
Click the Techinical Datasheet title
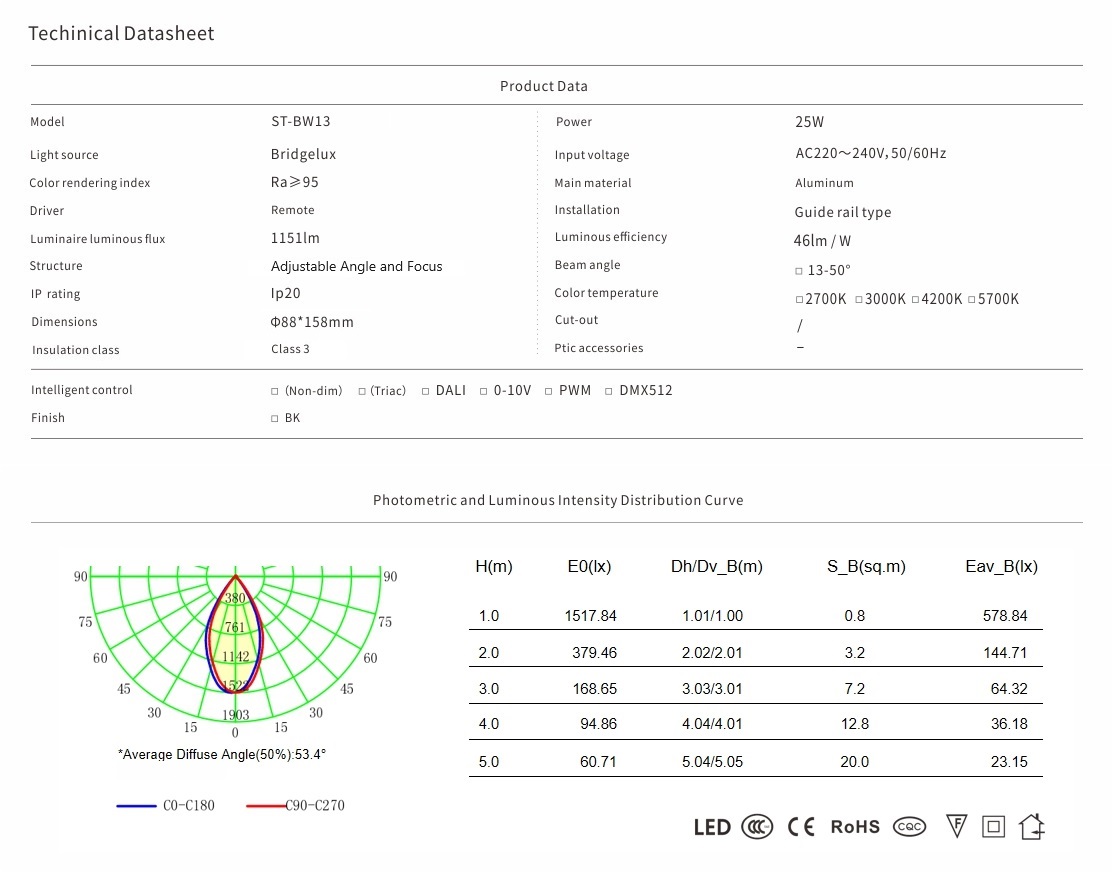121,34
